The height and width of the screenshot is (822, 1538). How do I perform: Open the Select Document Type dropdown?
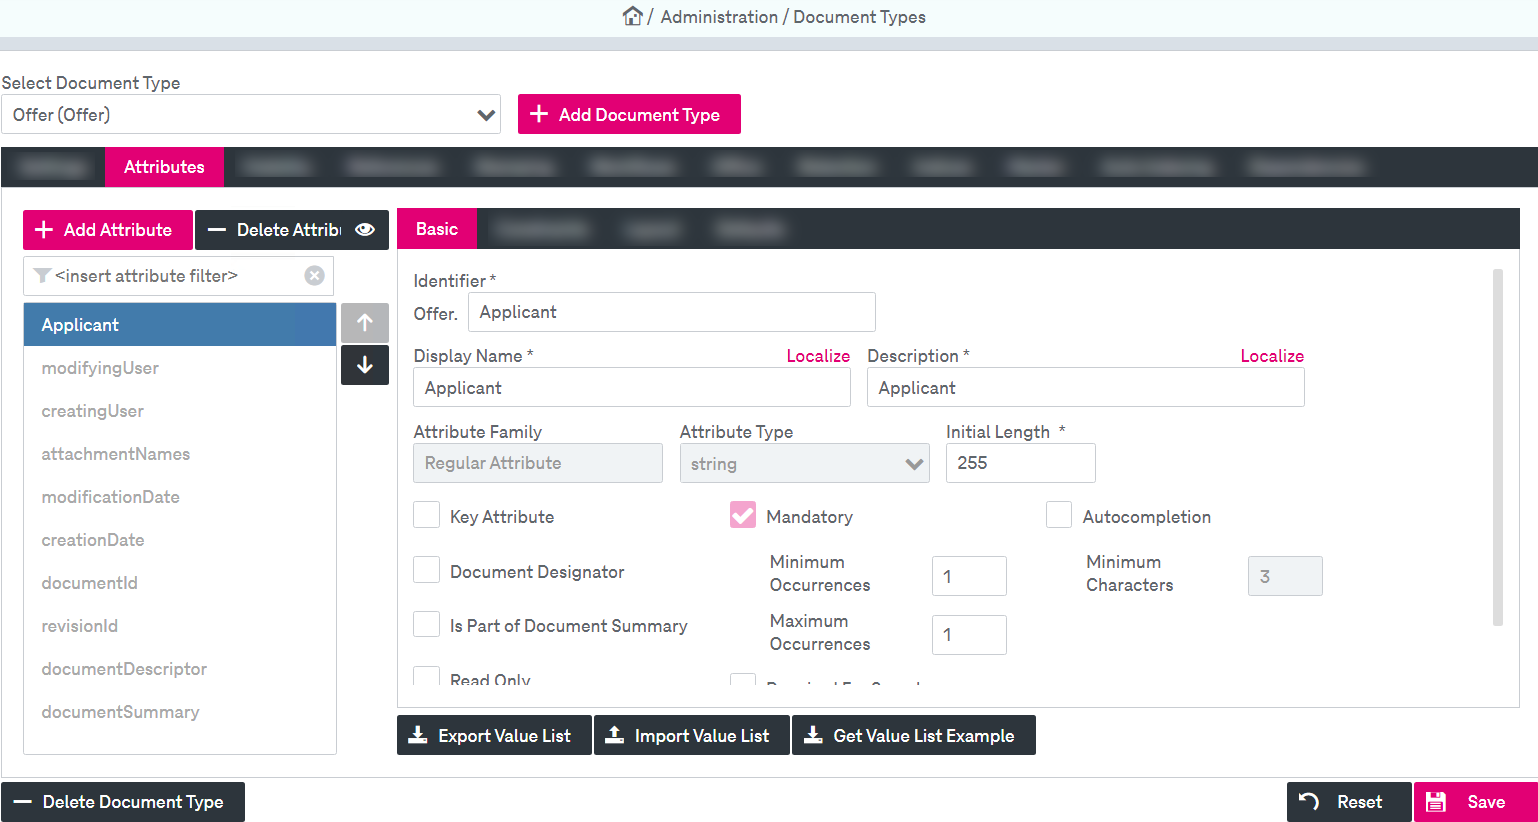[251, 115]
